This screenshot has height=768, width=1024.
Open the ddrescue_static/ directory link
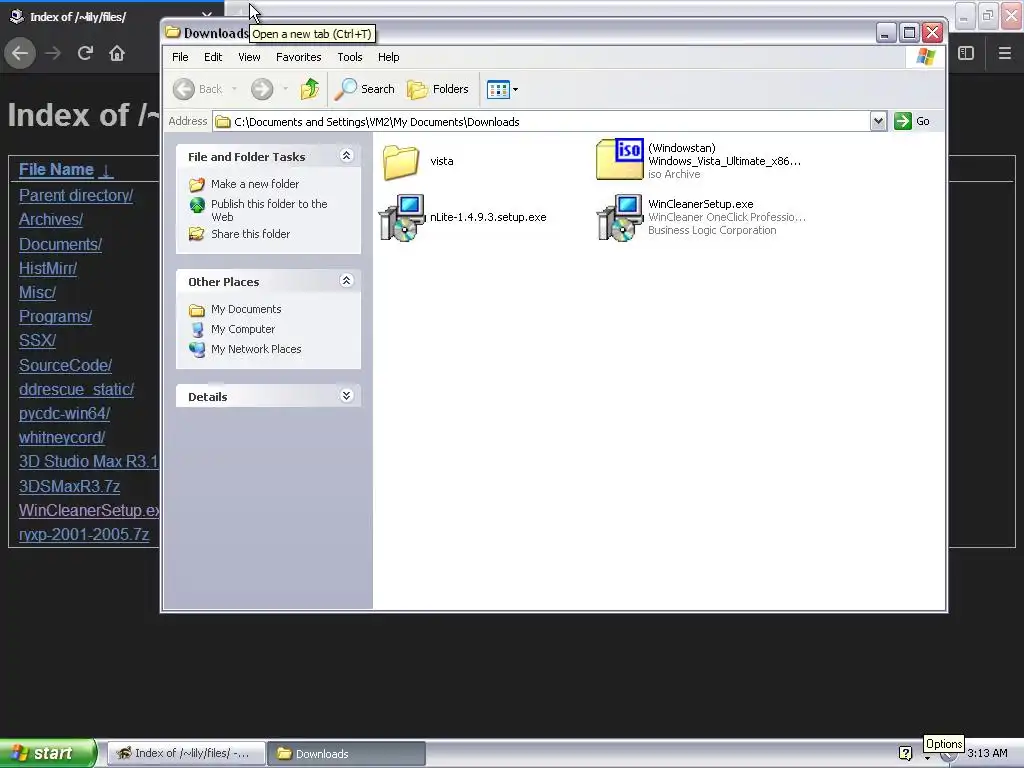[x=76, y=389]
